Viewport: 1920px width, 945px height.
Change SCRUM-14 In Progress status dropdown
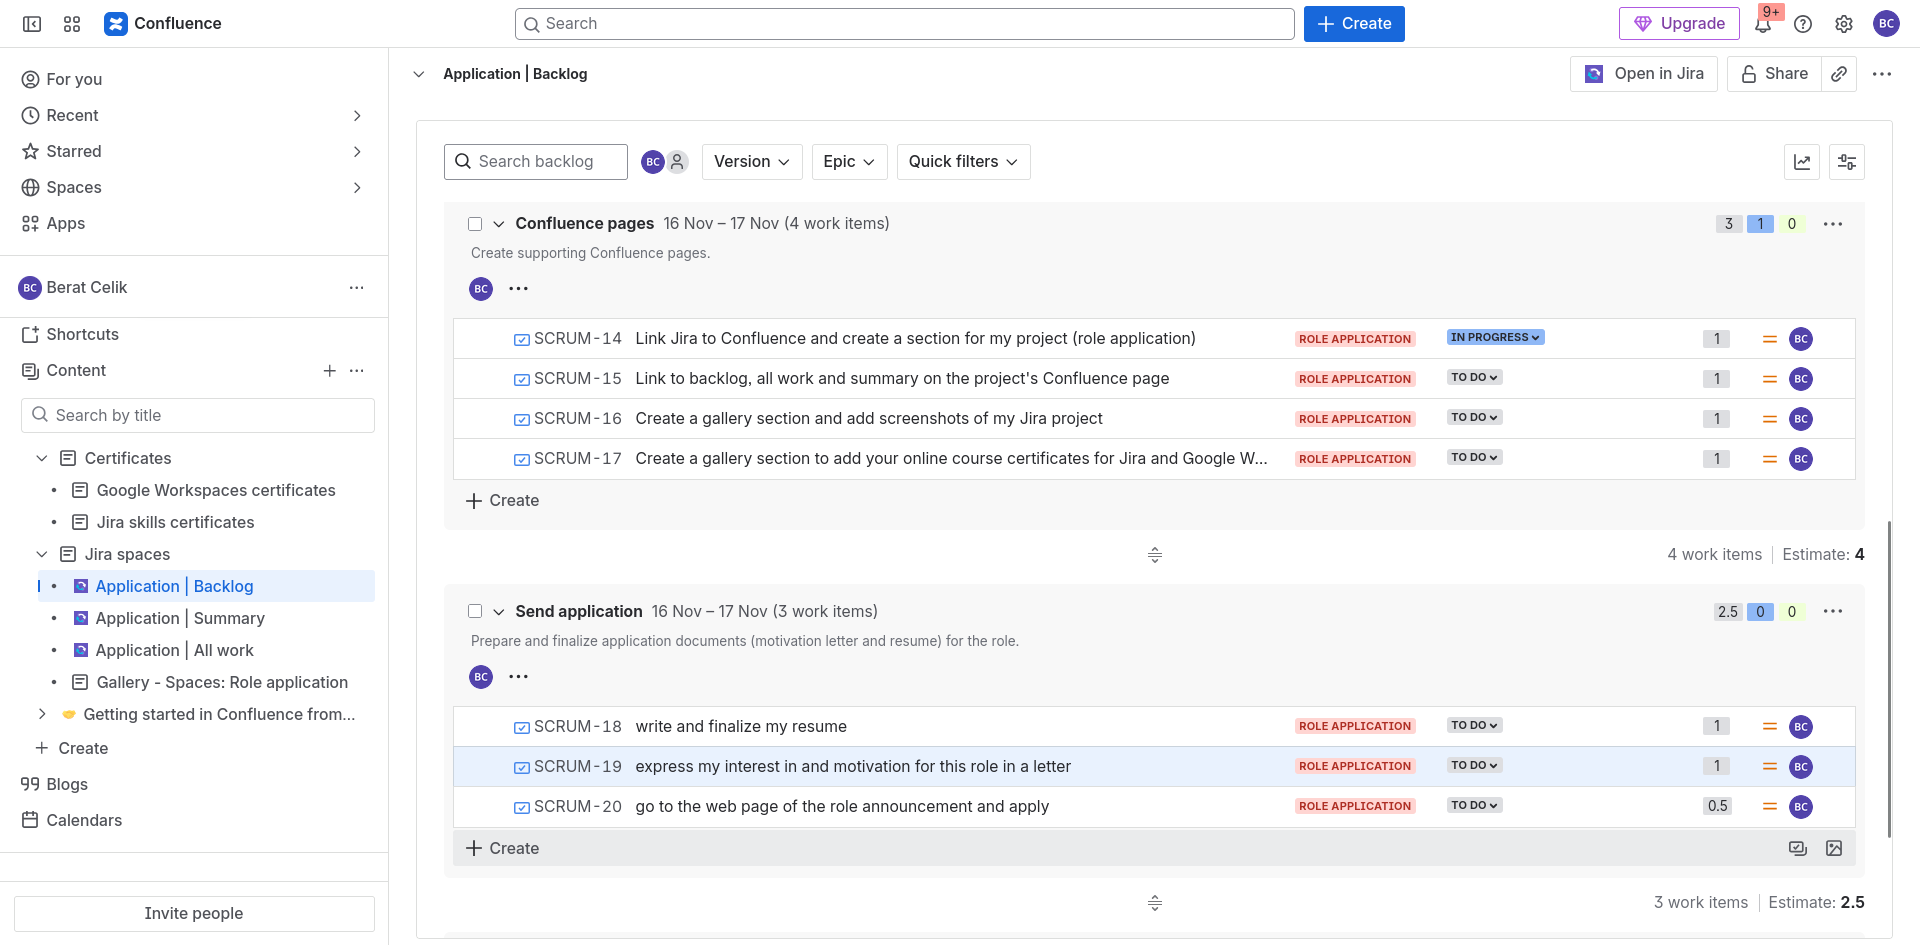tap(1495, 338)
